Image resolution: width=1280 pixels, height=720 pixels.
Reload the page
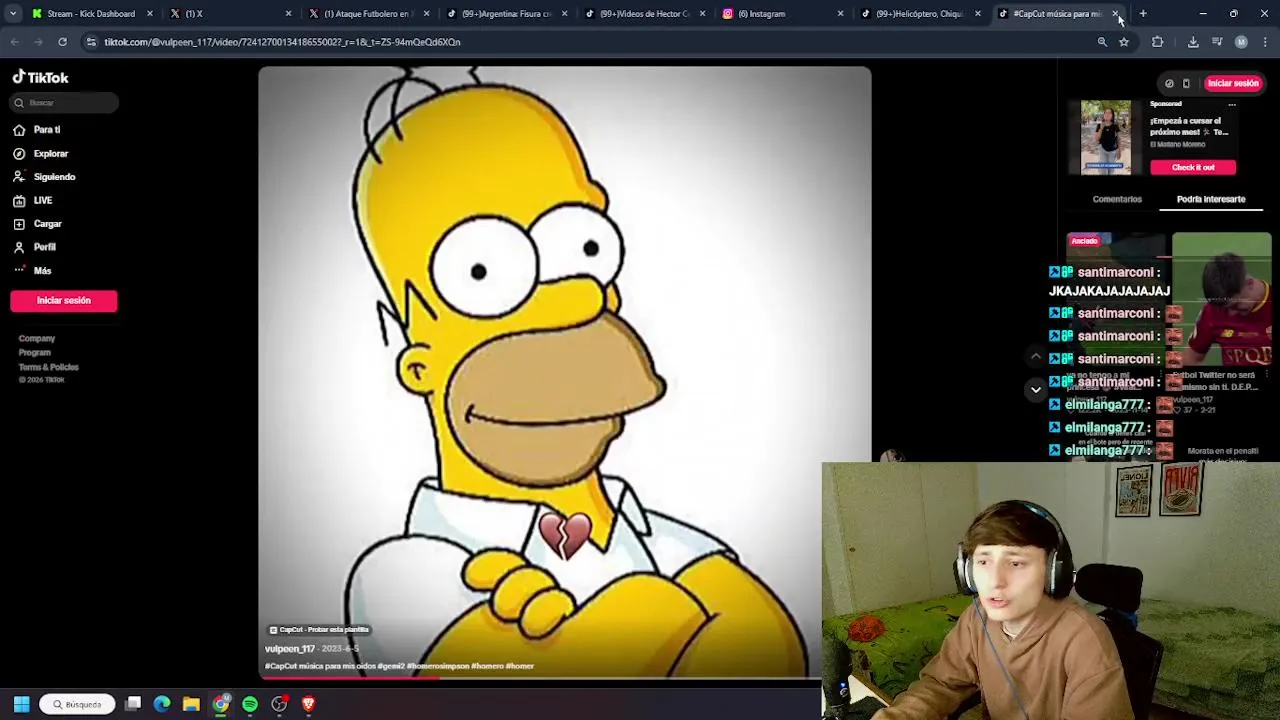pos(62,42)
